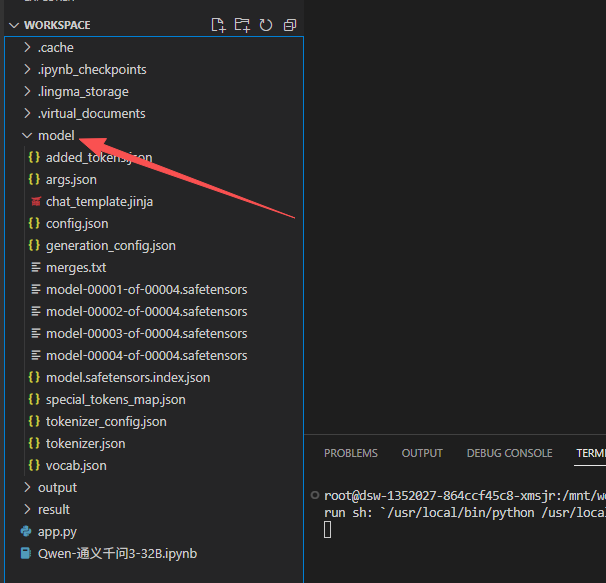Select model-00001-of-00004.safetensors file name
This screenshot has width=606, height=583.
point(146,290)
